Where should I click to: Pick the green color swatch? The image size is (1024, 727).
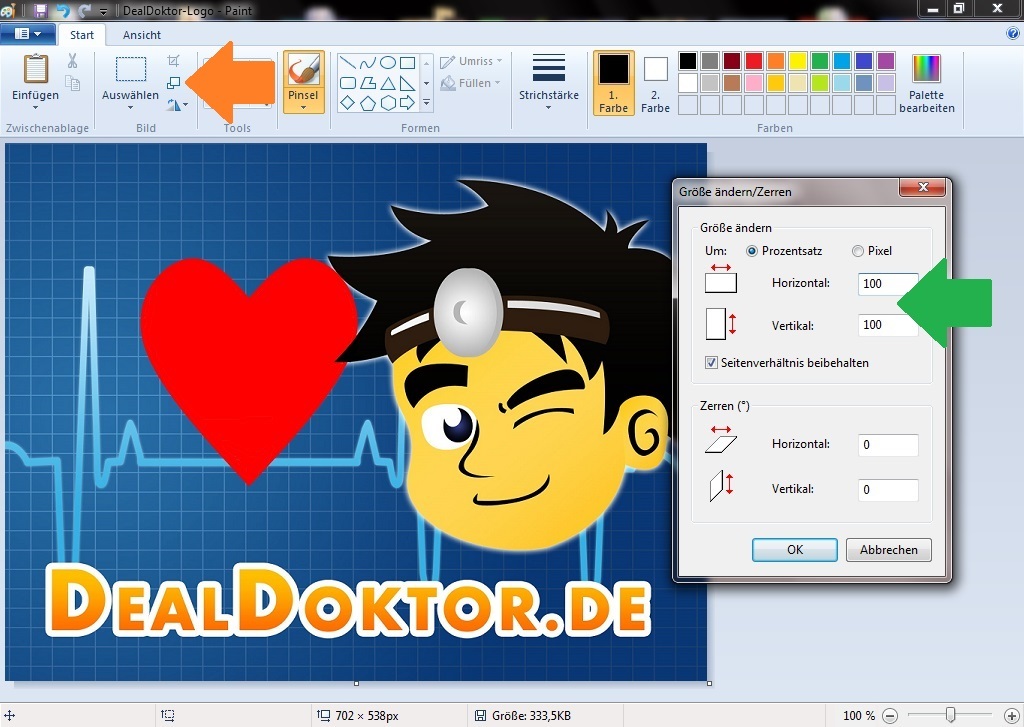820,61
